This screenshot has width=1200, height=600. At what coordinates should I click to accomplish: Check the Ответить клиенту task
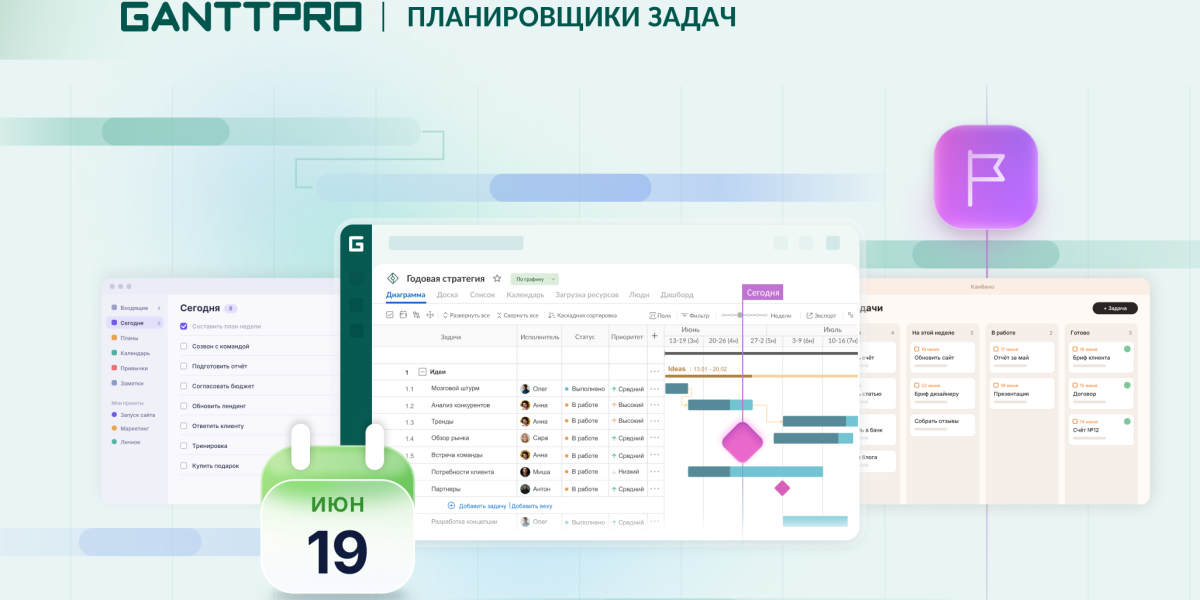point(184,426)
